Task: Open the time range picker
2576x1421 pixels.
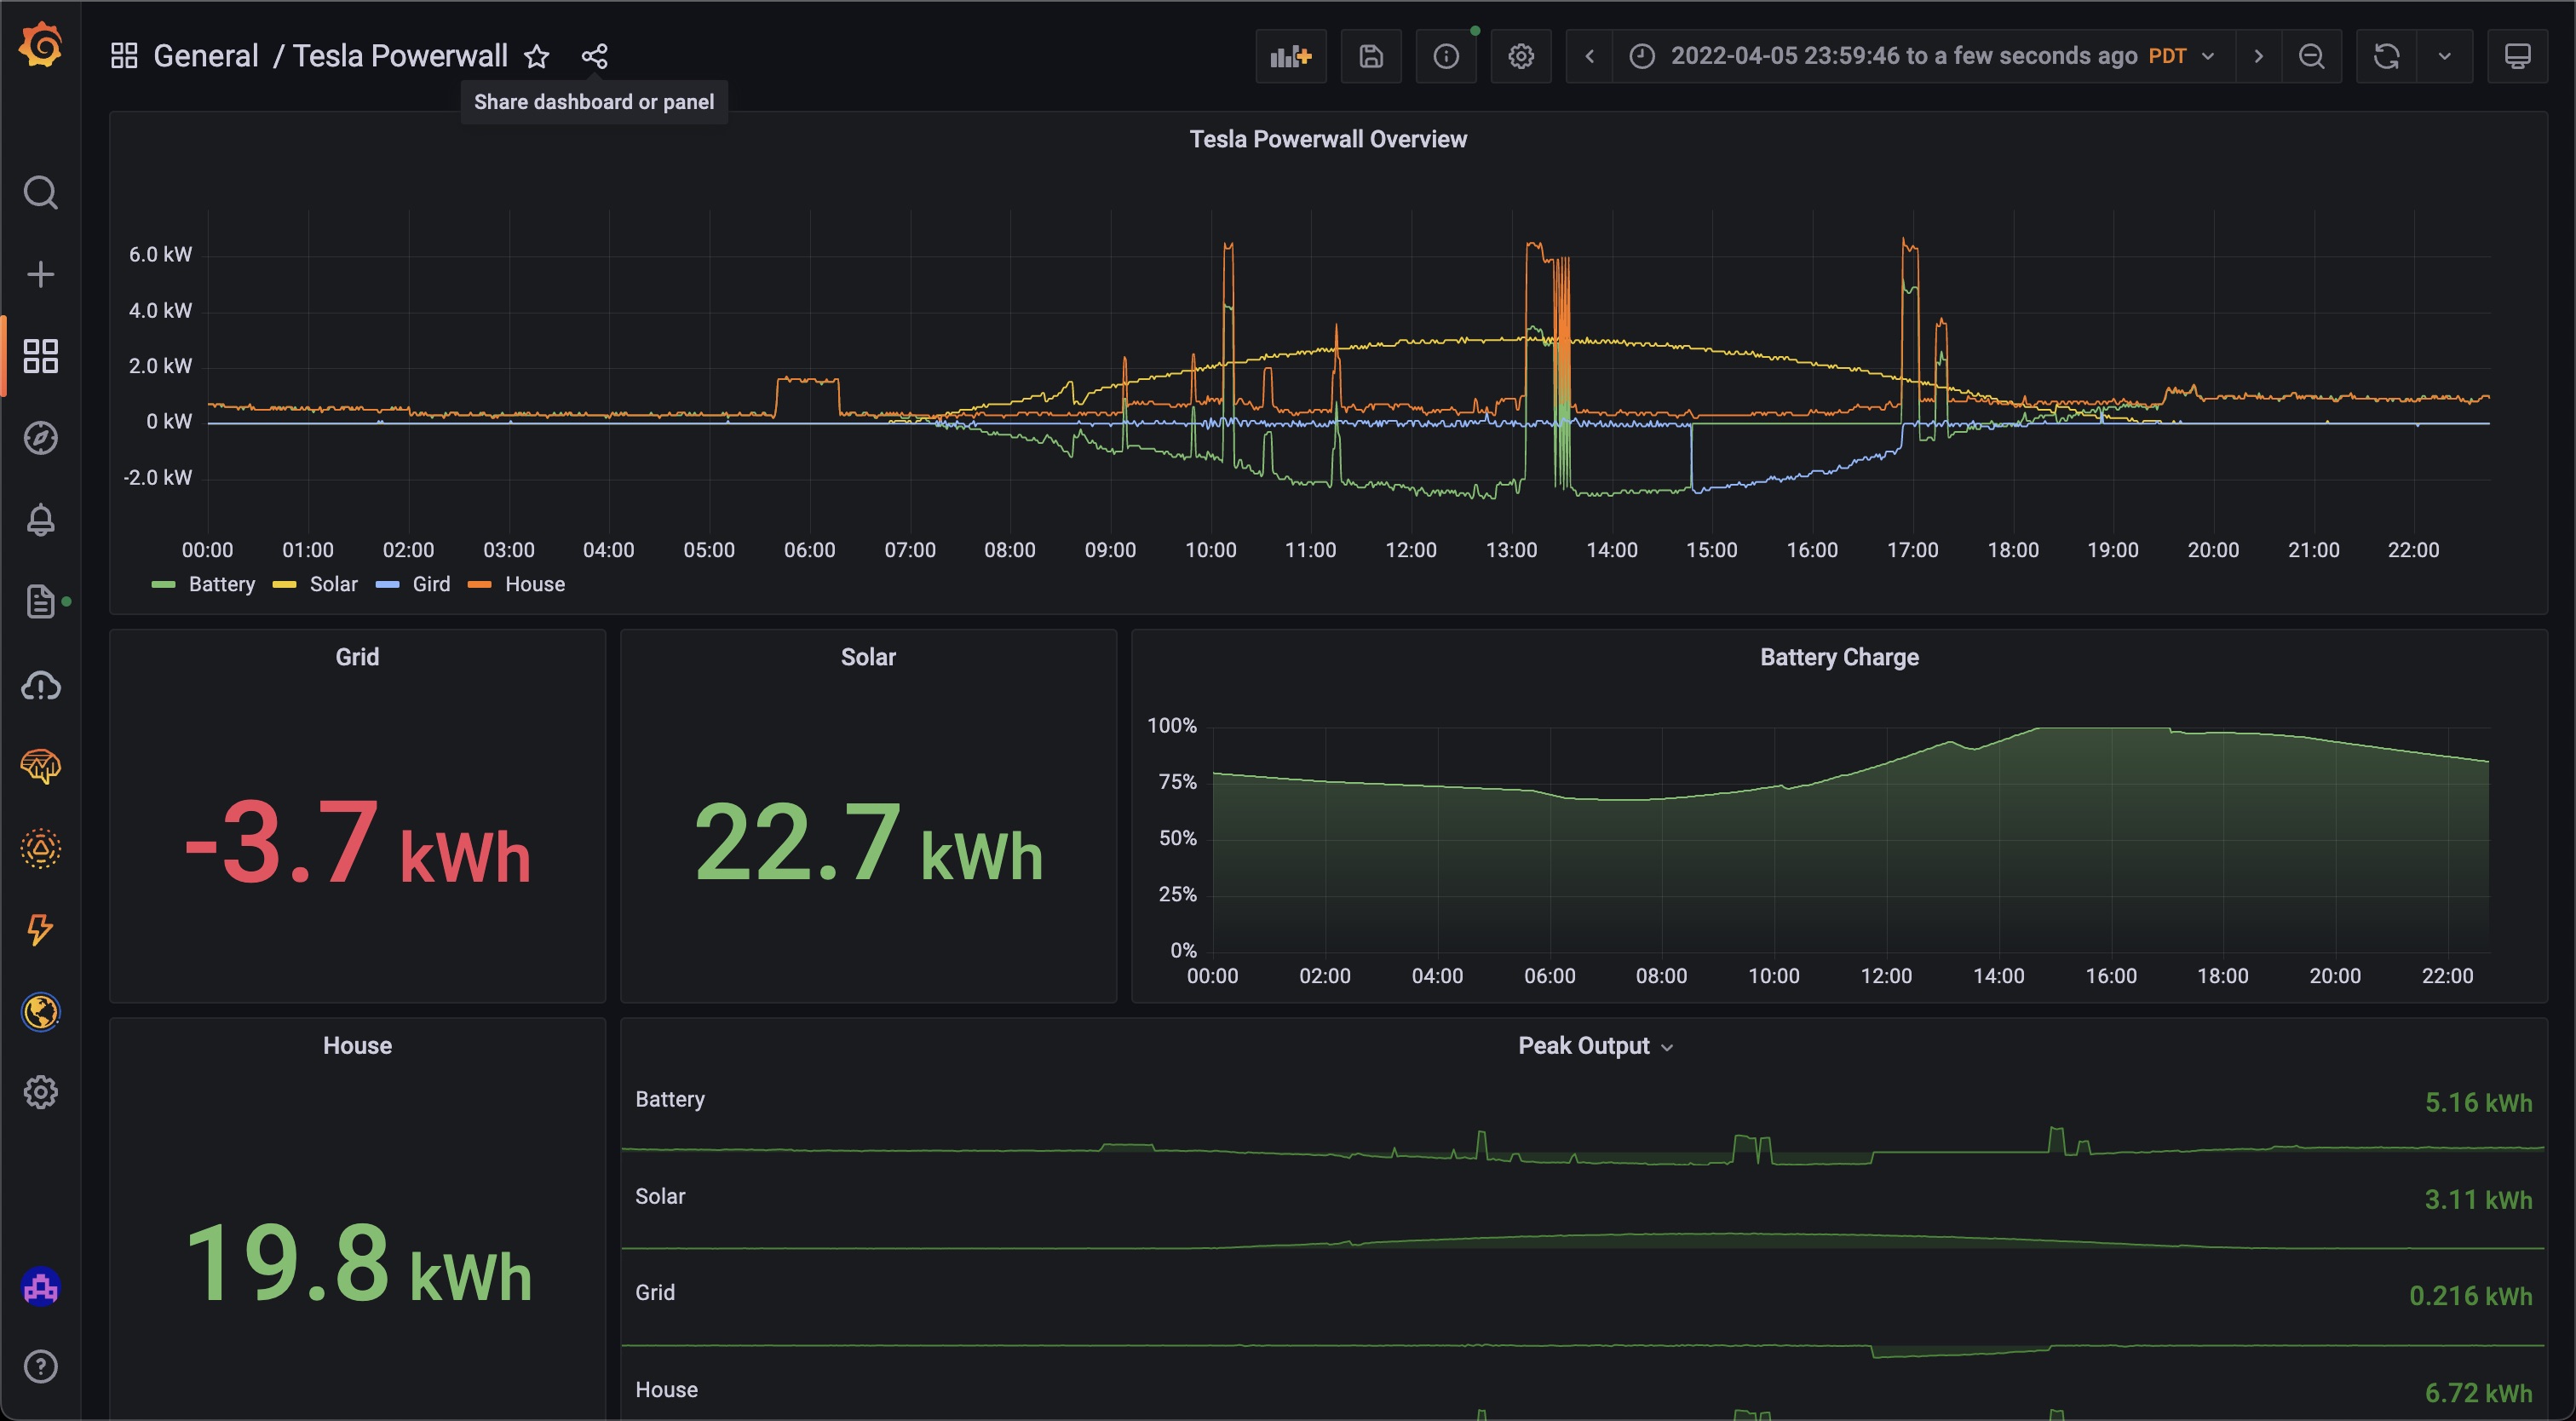Action: click(x=1923, y=56)
